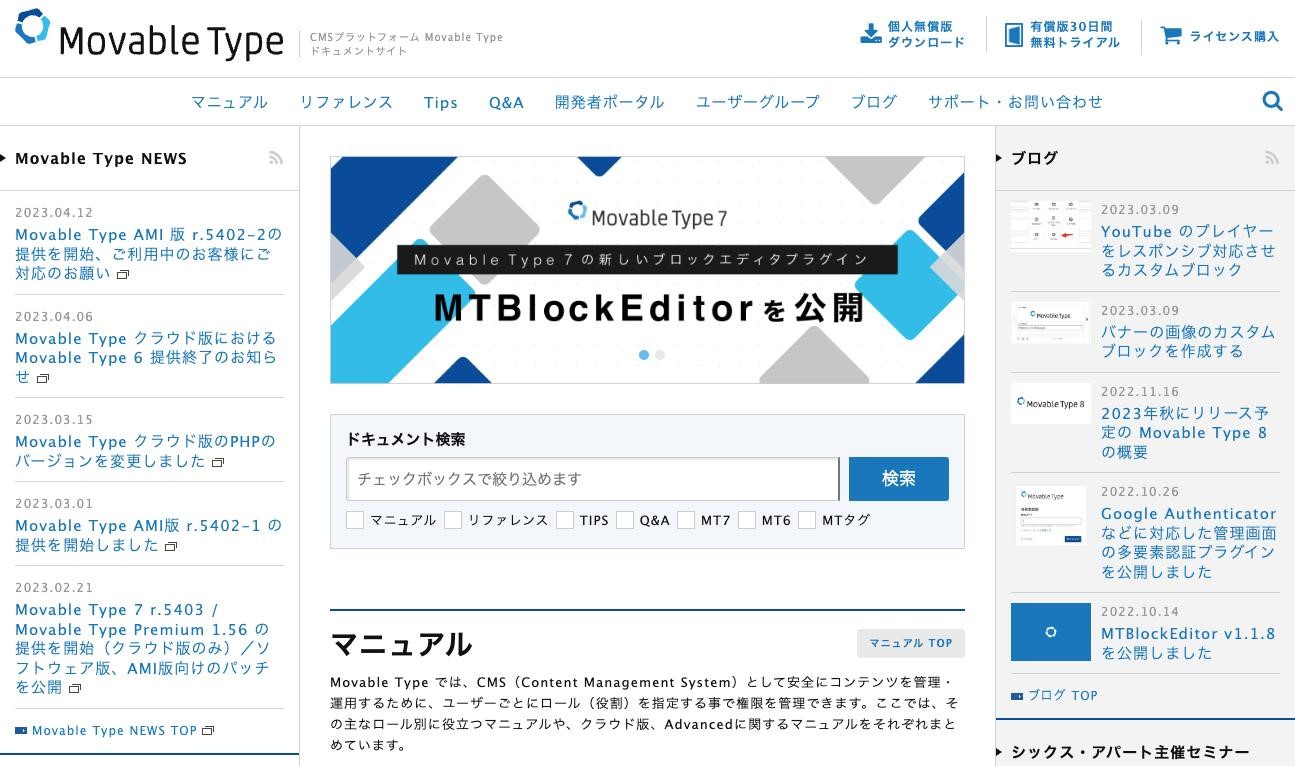Open news about Movable Type 6 提供終了
1295x766 pixels.
(x=146, y=358)
